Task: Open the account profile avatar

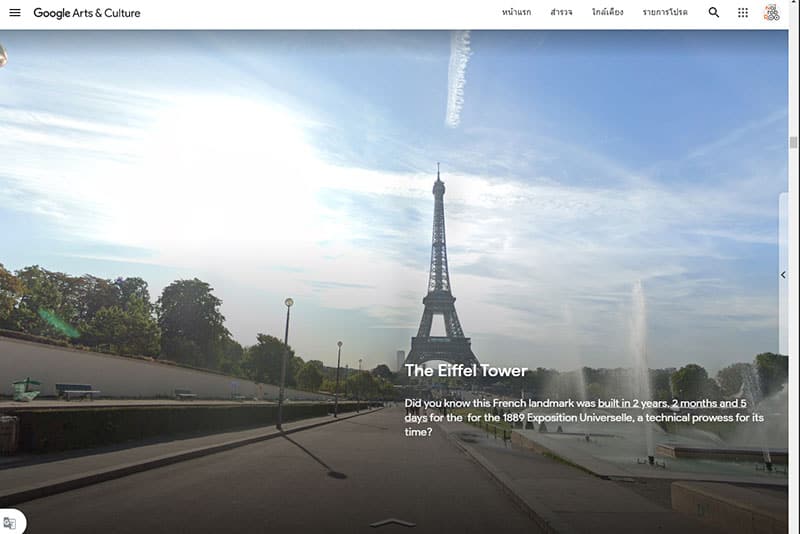Action: [771, 13]
